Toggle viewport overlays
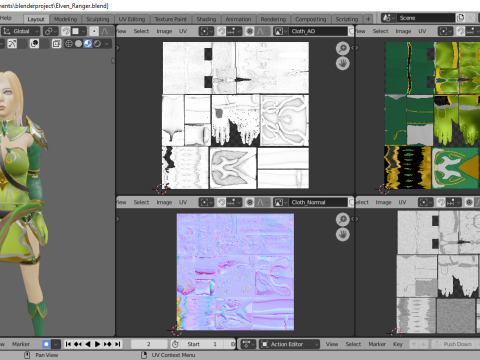This screenshot has height=360, width=480. coord(34,44)
